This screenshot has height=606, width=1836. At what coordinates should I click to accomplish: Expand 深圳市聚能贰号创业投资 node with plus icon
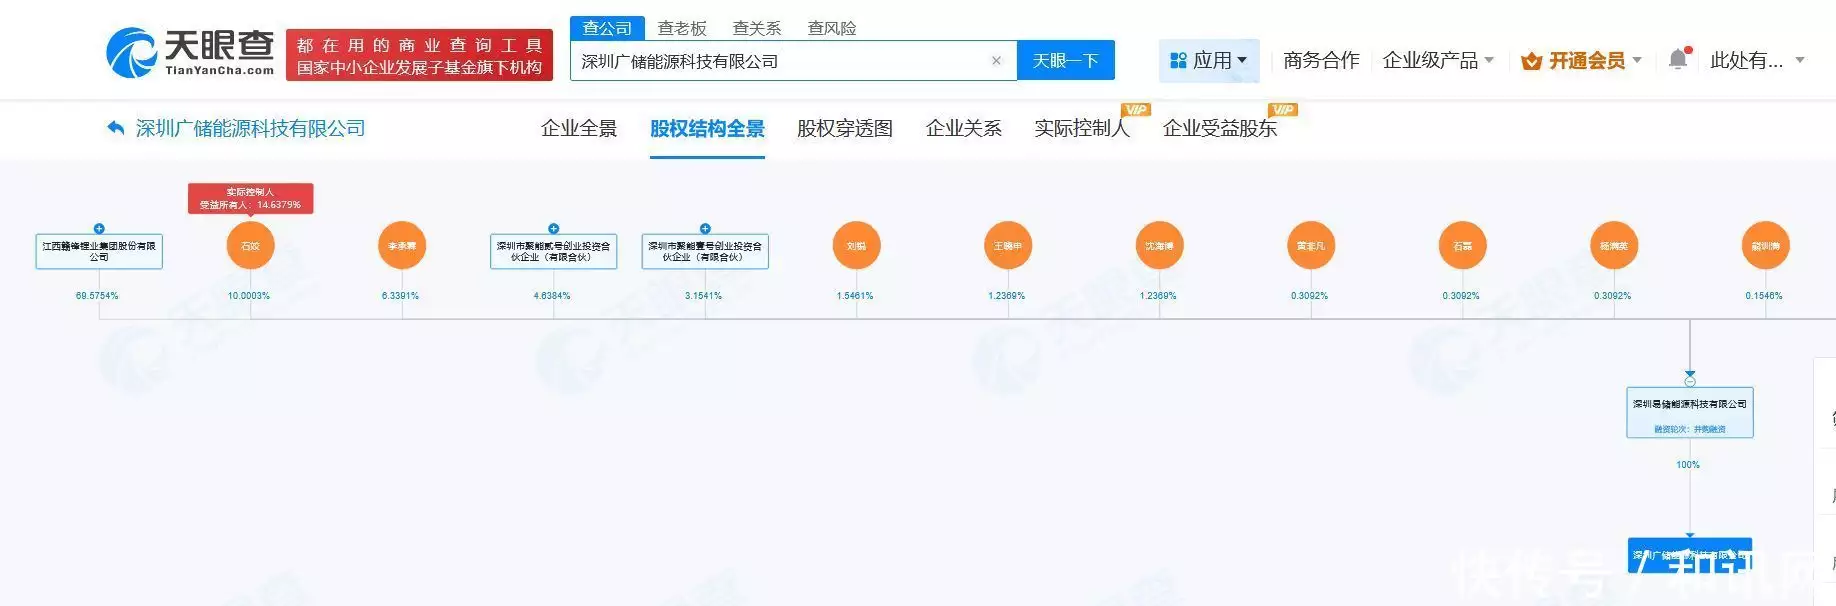[x=554, y=229]
